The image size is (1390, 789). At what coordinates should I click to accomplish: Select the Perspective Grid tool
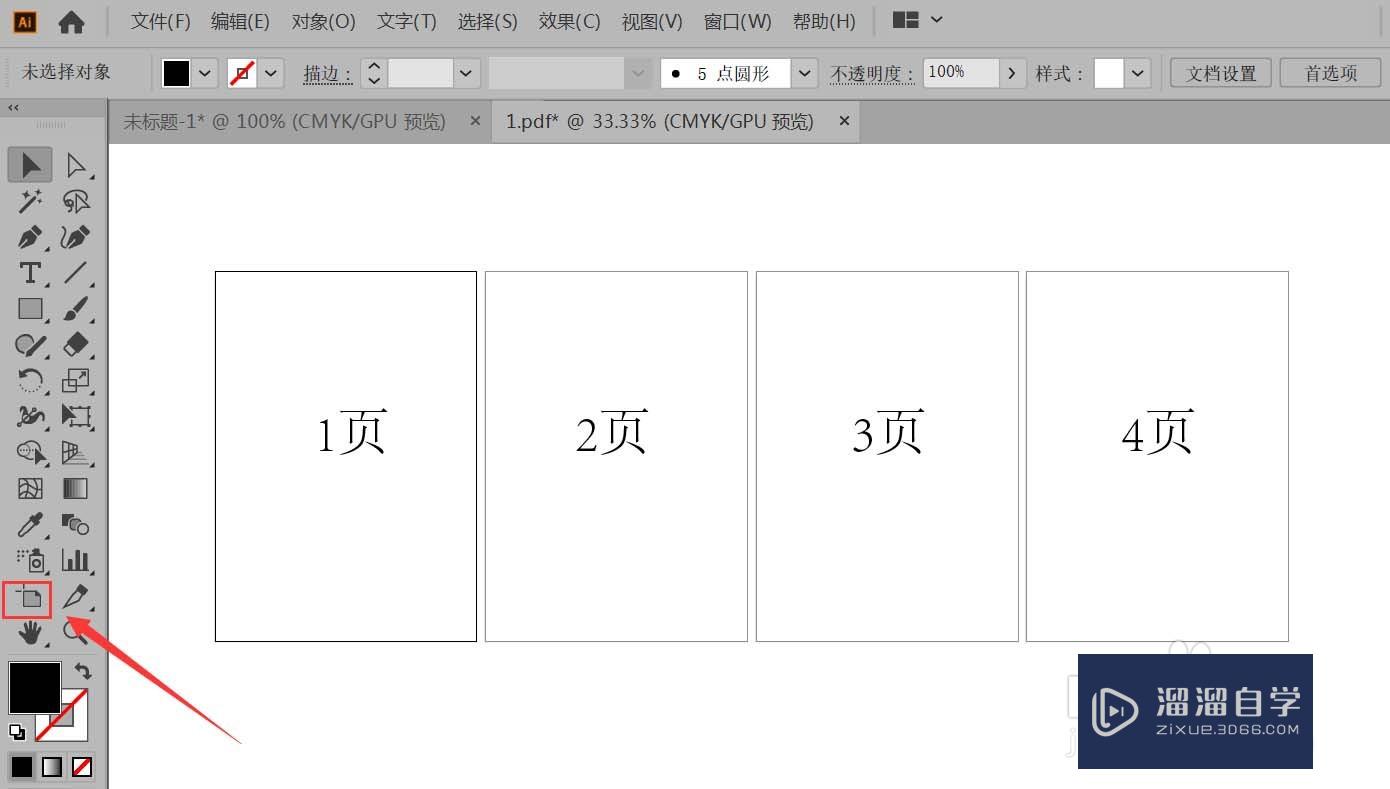pos(76,452)
